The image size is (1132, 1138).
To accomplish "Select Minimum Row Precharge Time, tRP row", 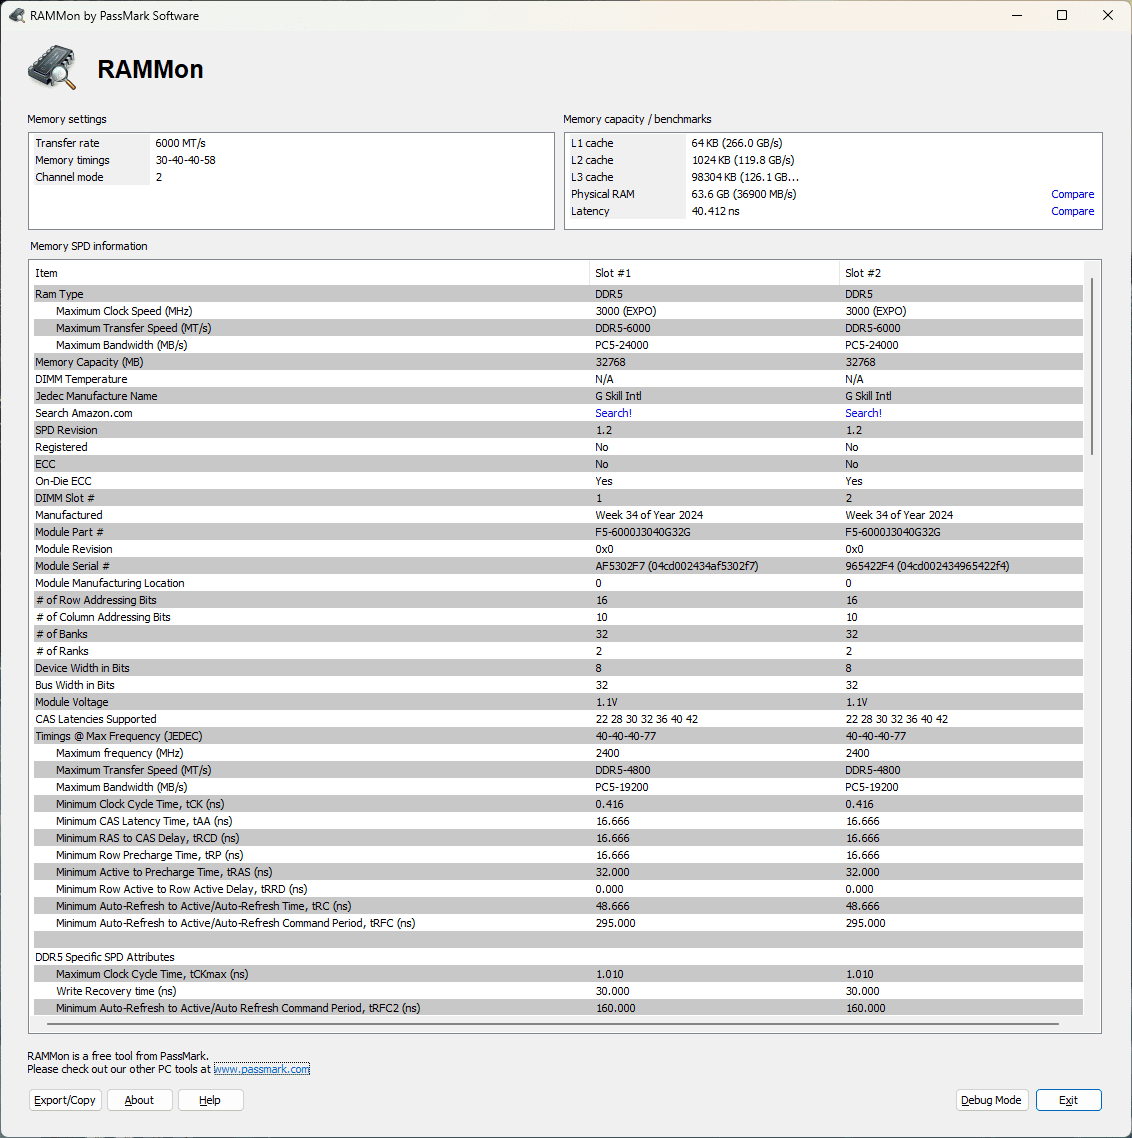I will [x=558, y=855].
